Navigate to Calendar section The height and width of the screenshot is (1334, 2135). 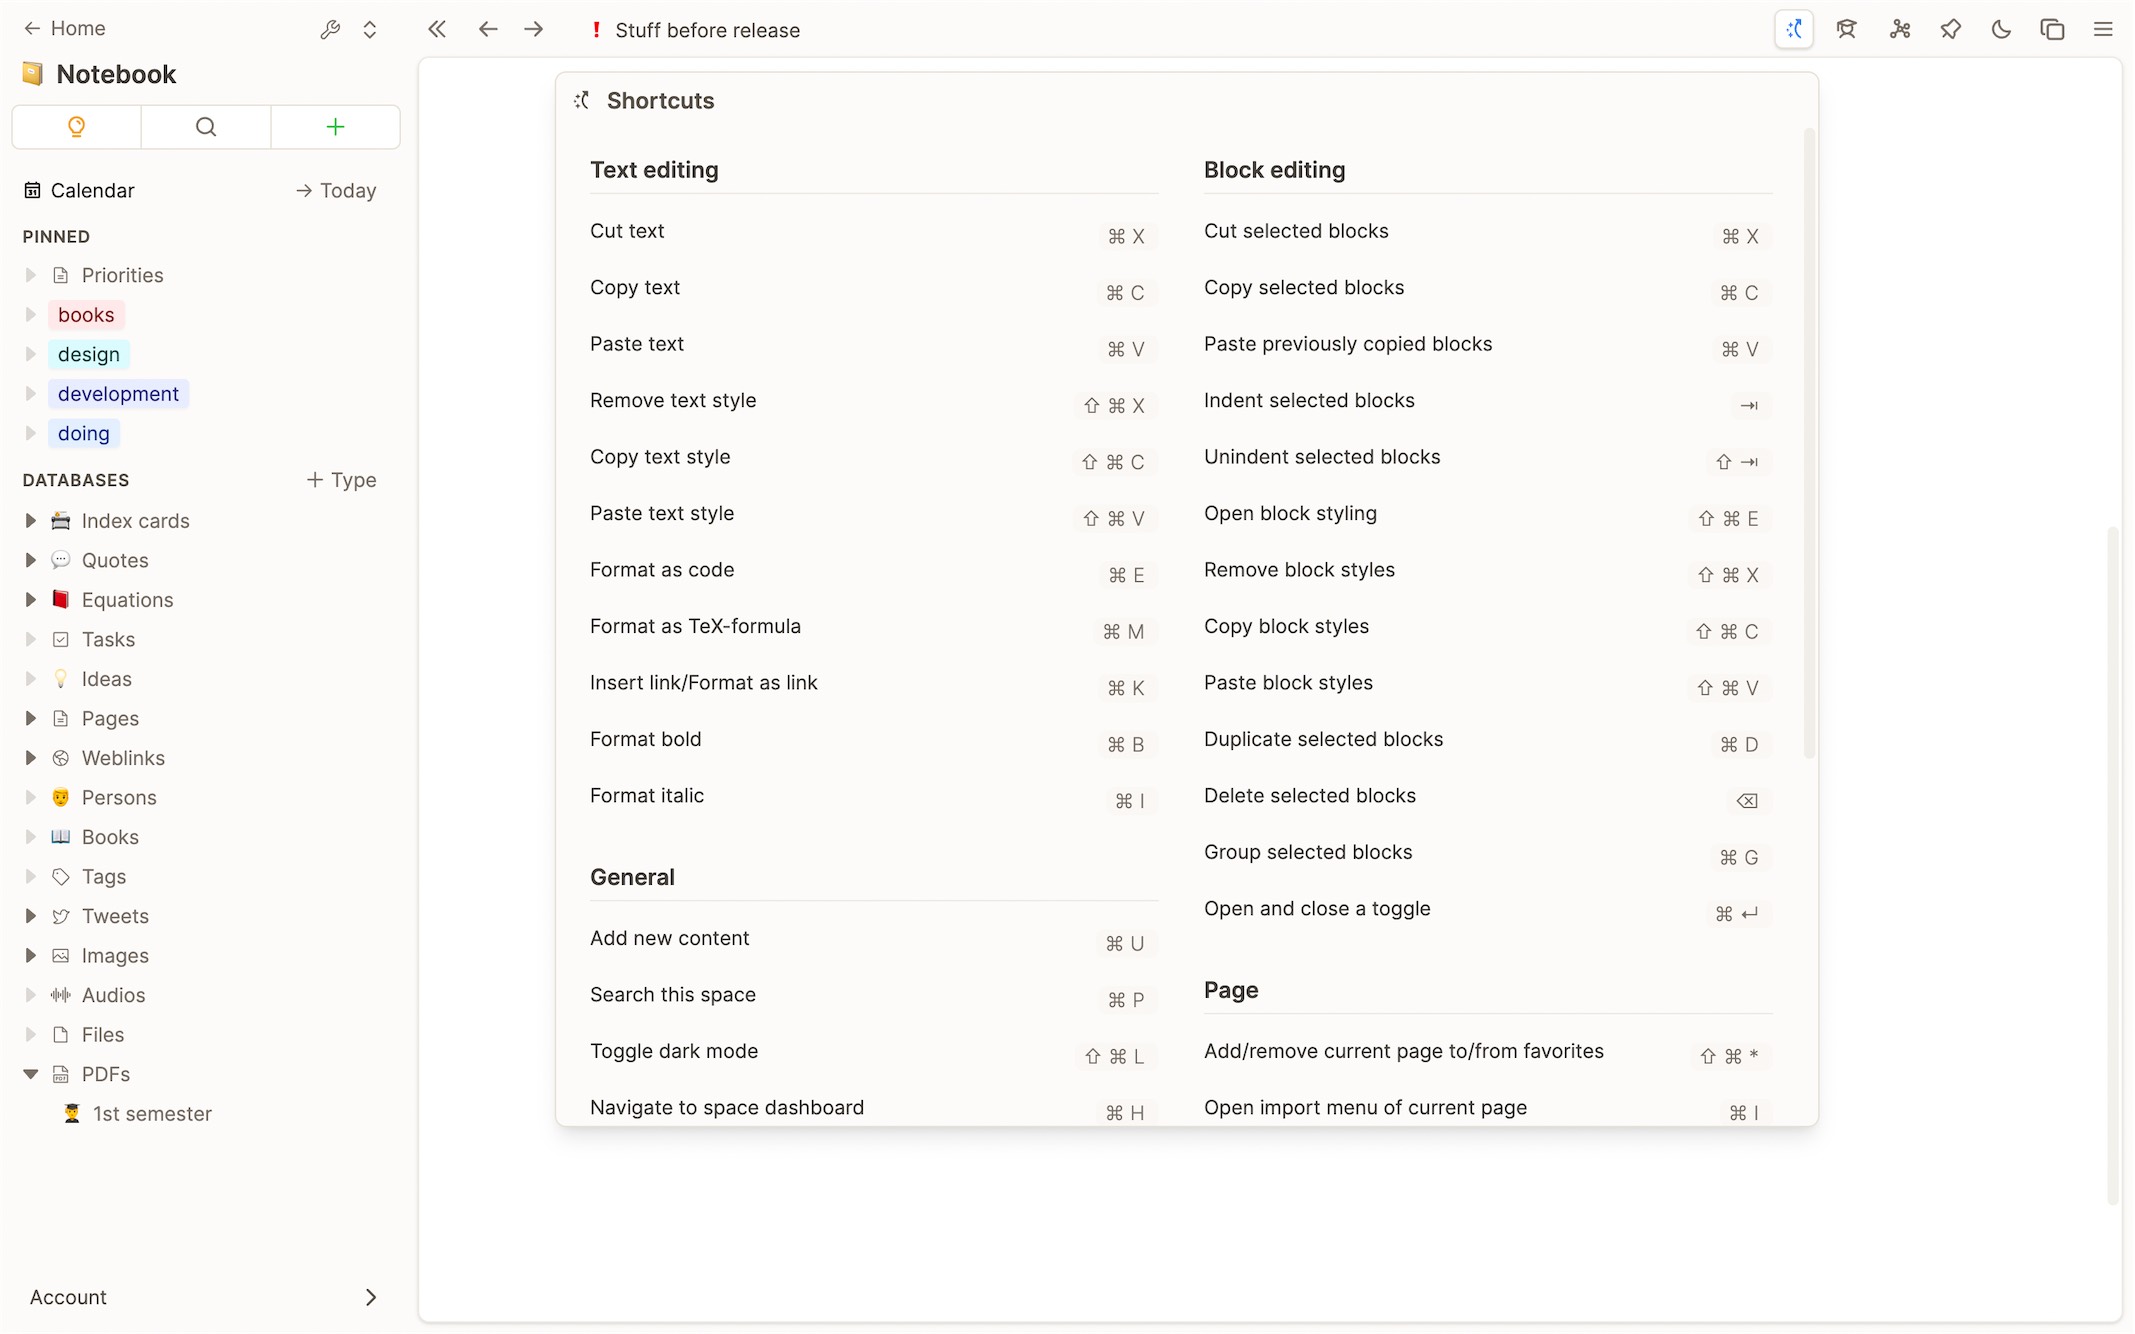coord(92,191)
